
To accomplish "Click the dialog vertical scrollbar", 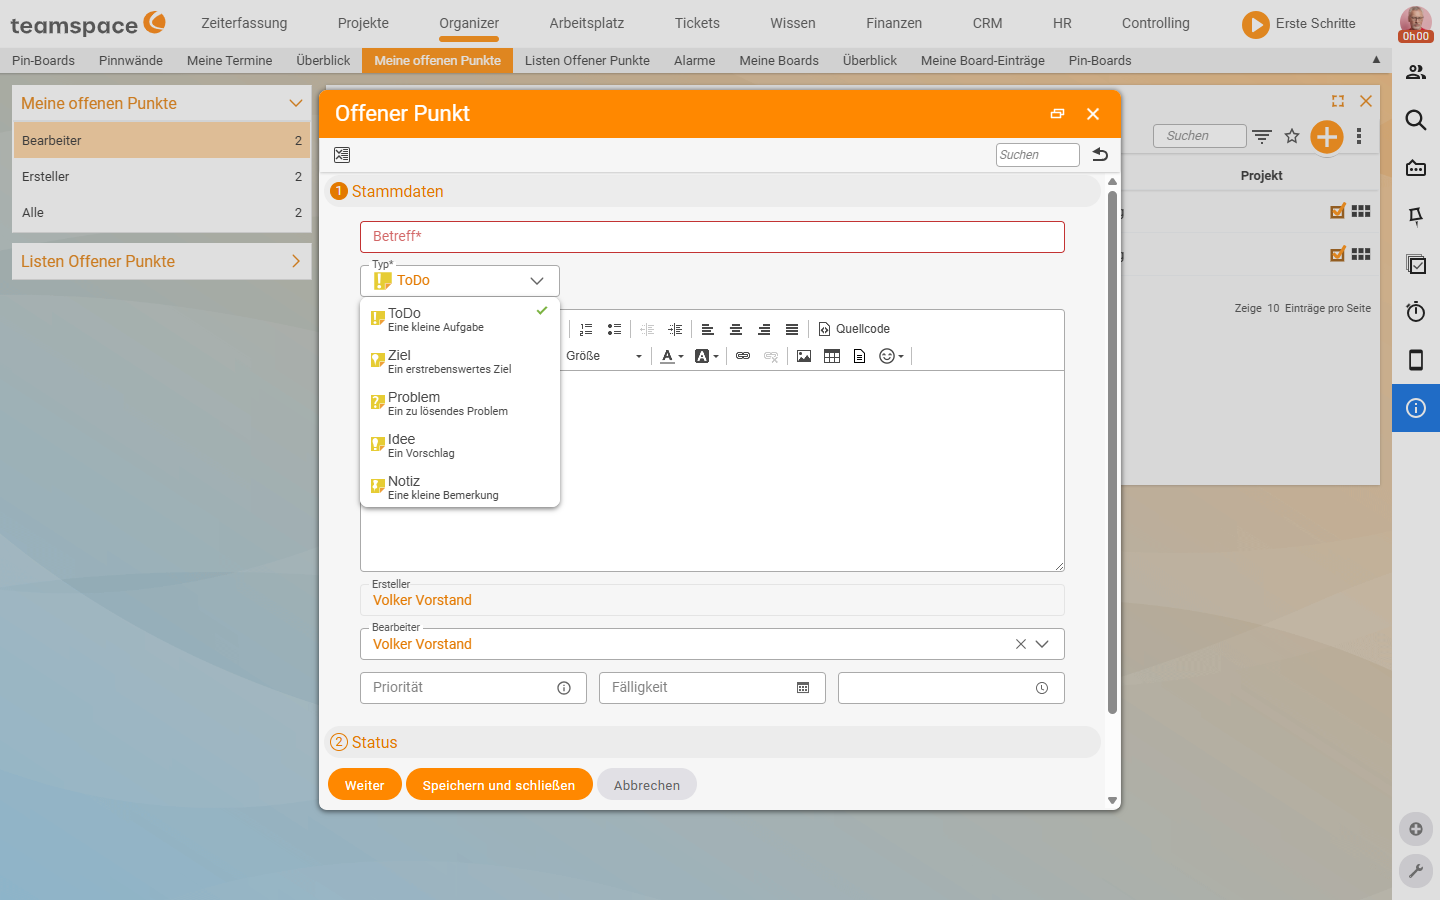I will [1112, 452].
